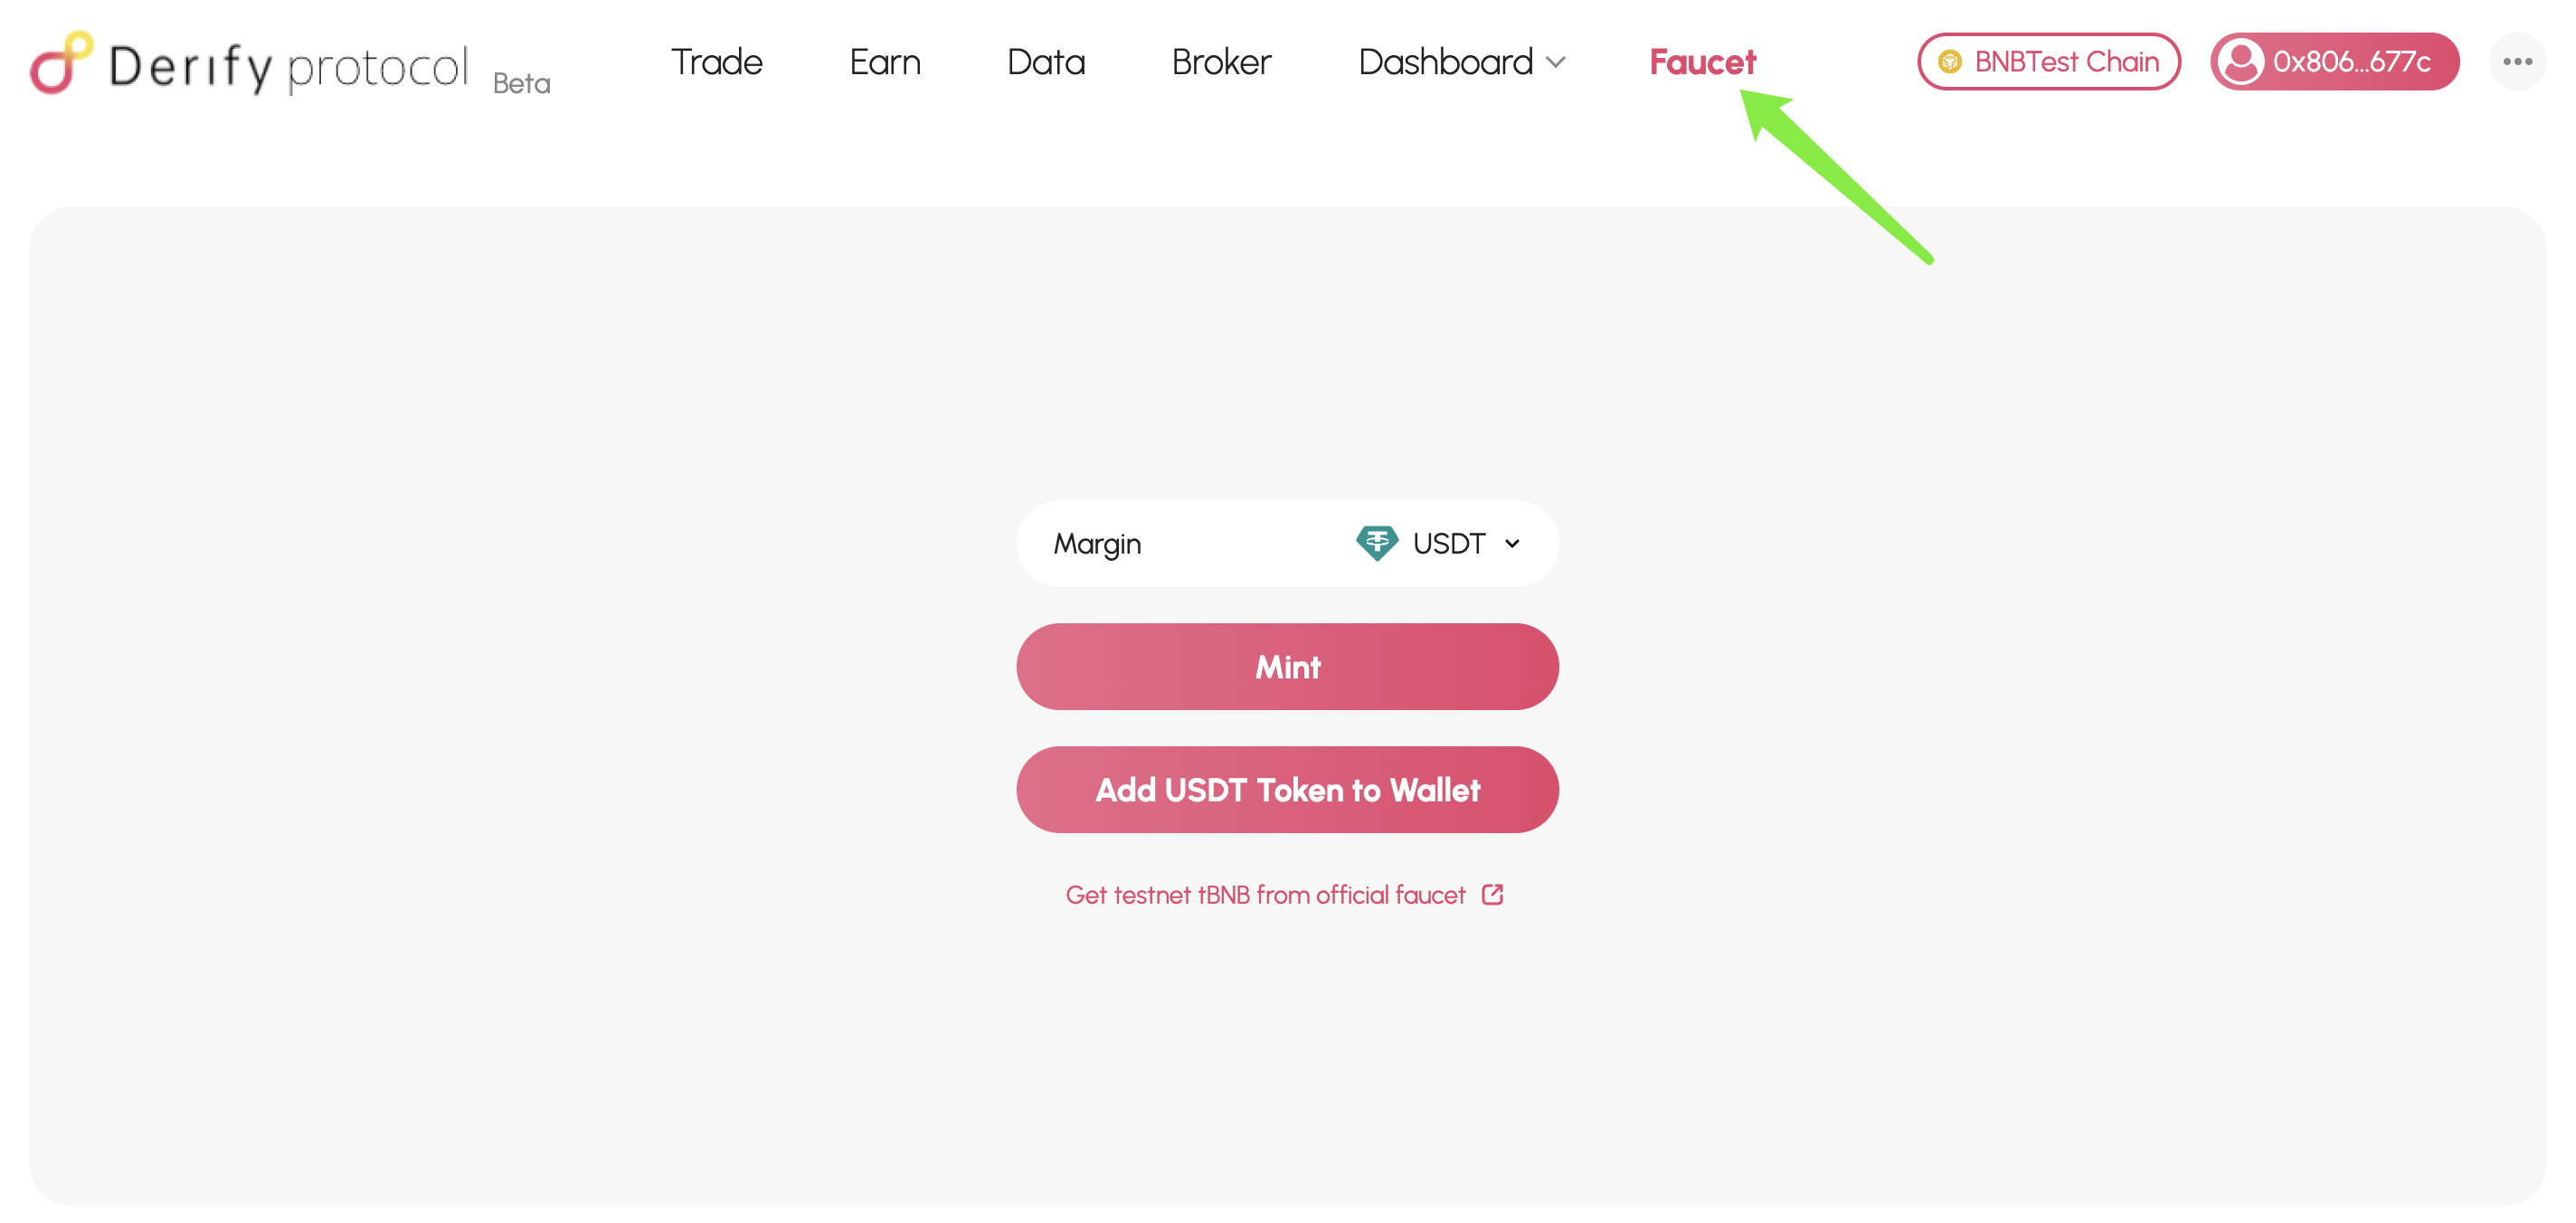
Task: Click the Derify protocol wordmark
Action: coord(288,66)
